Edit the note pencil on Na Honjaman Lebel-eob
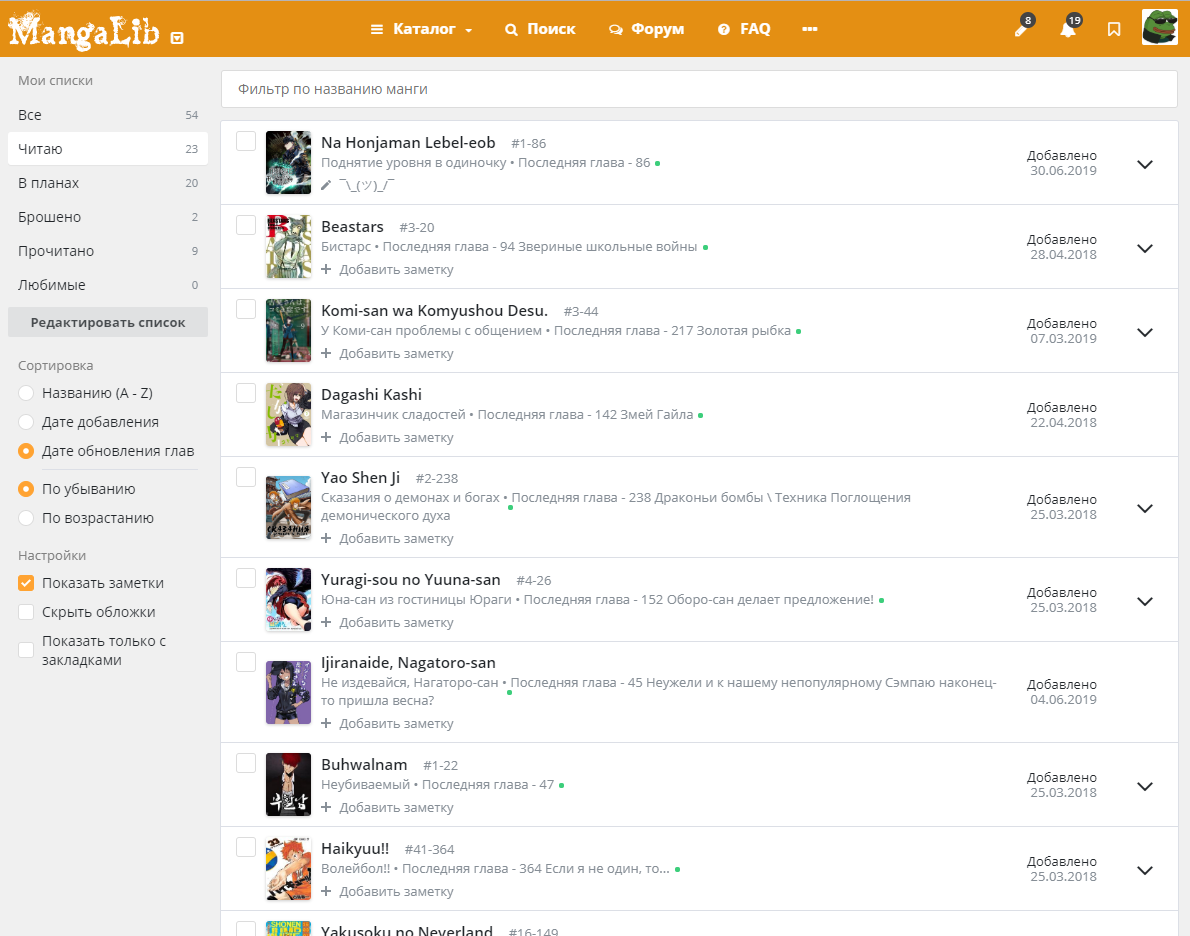This screenshot has height=936, width=1190. pyautogui.click(x=326, y=185)
